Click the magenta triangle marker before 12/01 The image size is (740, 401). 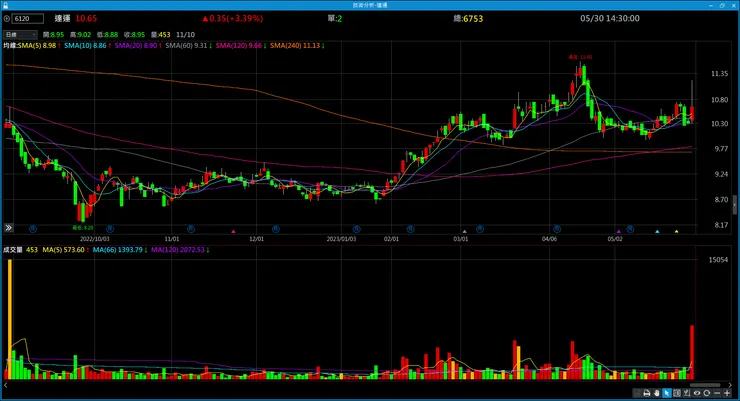click(x=233, y=231)
